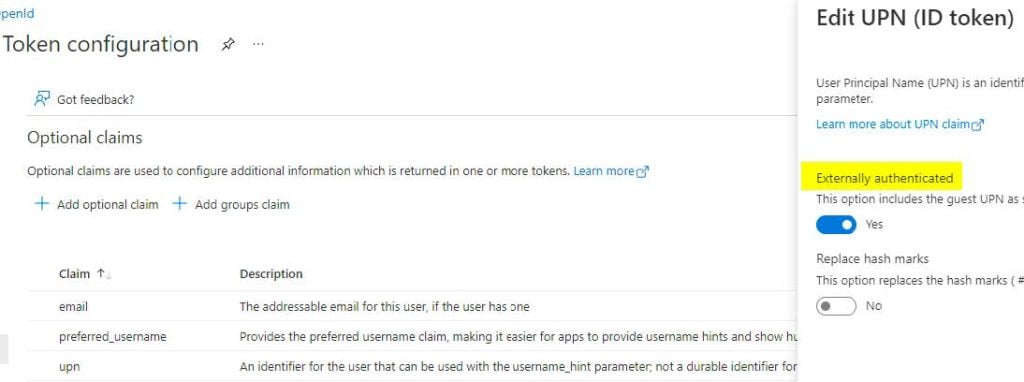Viewport: 1024px width, 382px height.
Task: Click Add groups claim button
Action: tap(231, 204)
